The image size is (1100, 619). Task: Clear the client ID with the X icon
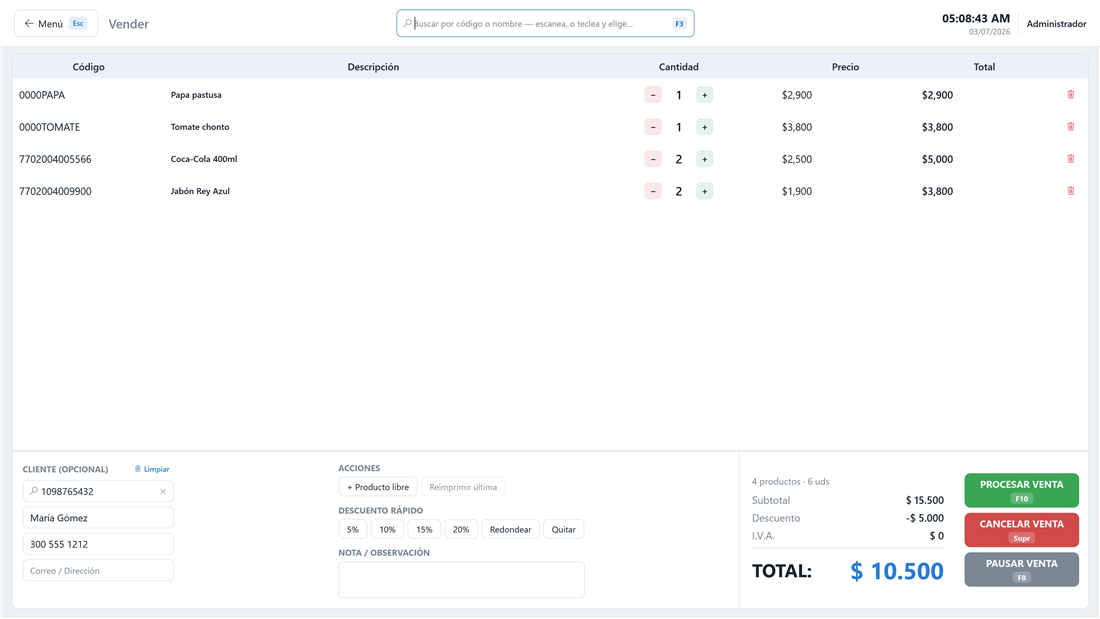pyautogui.click(x=163, y=491)
